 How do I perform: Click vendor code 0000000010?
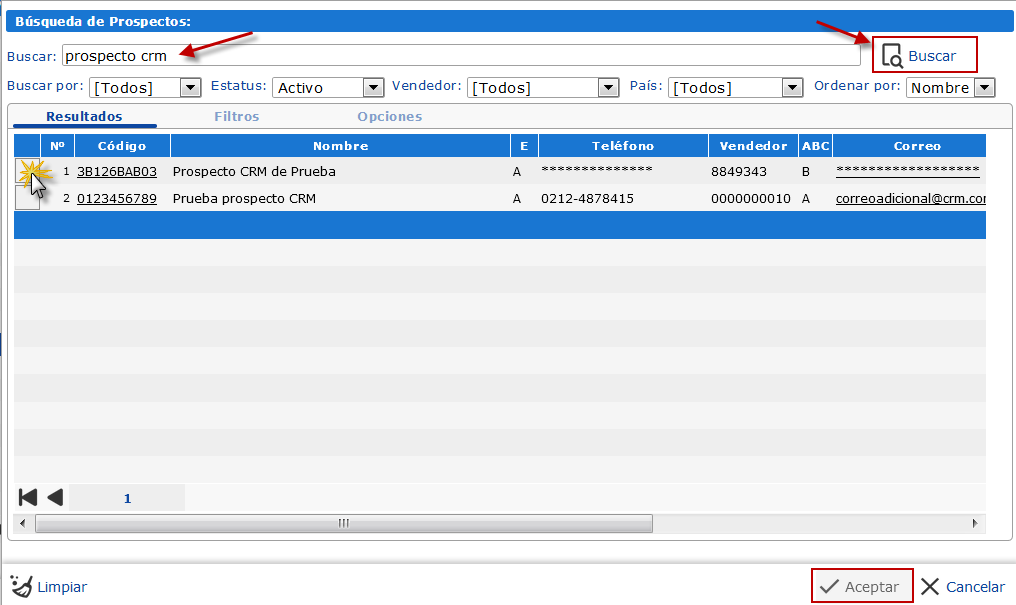click(x=750, y=199)
